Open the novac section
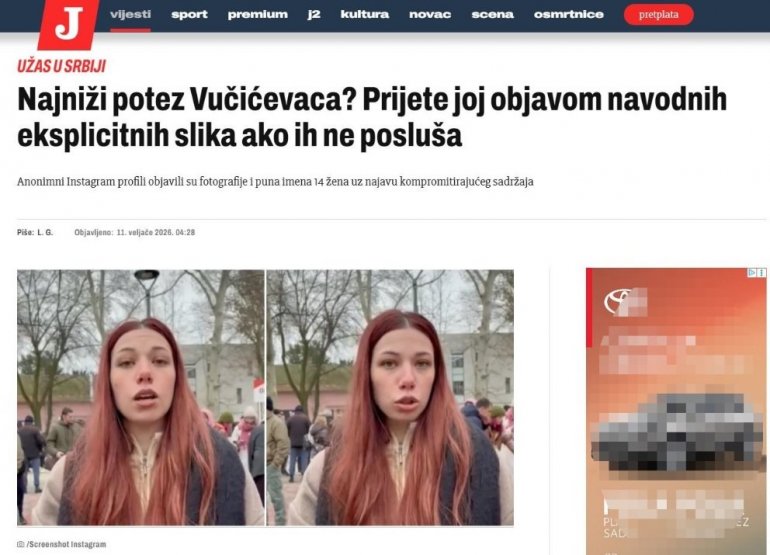 point(430,15)
